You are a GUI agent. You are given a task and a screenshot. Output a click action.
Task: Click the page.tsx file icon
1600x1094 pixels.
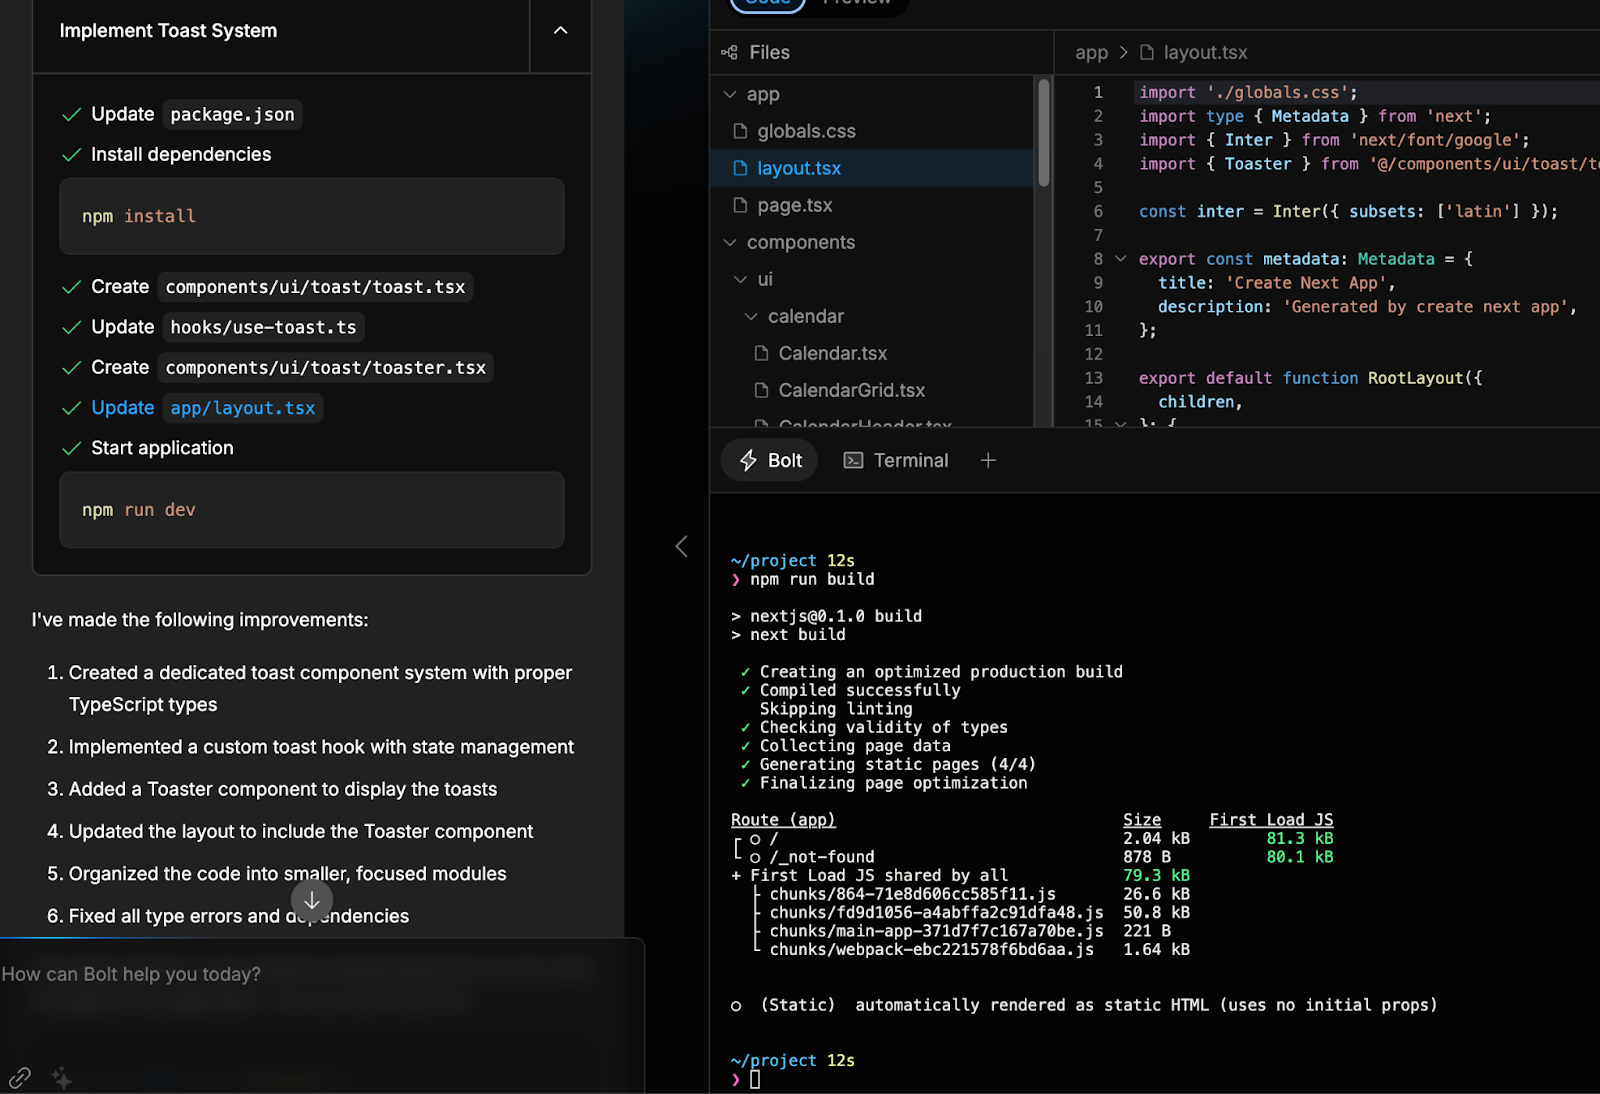tap(740, 205)
